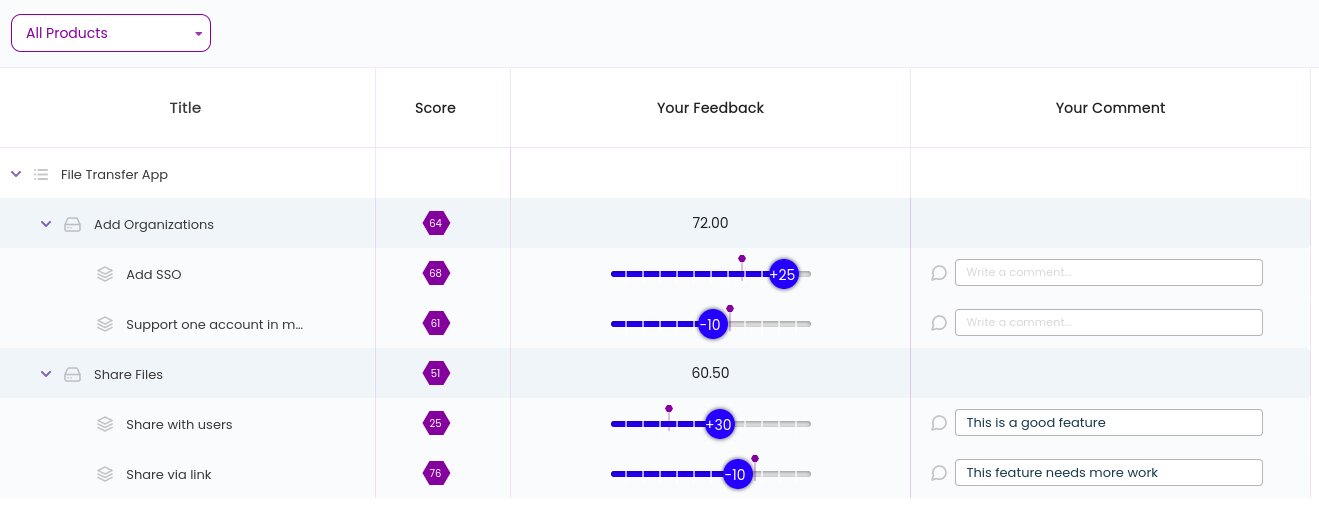The width and height of the screenshot is (1319, 508).
Task: Collapse the File Transfer App tree
Action: click(x=16, y=174)
